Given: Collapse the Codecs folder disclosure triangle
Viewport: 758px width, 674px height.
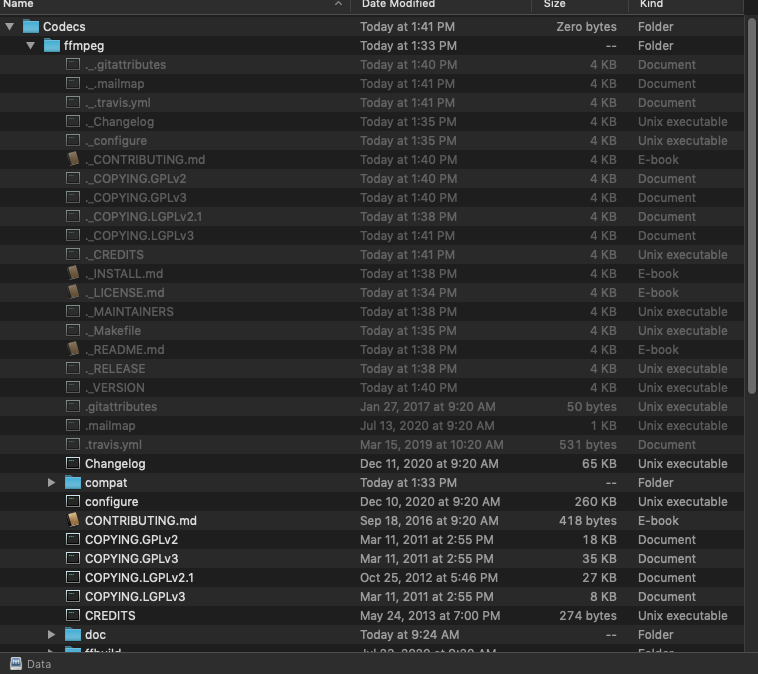Looking at the screenshot, I should tap(10, 27).
